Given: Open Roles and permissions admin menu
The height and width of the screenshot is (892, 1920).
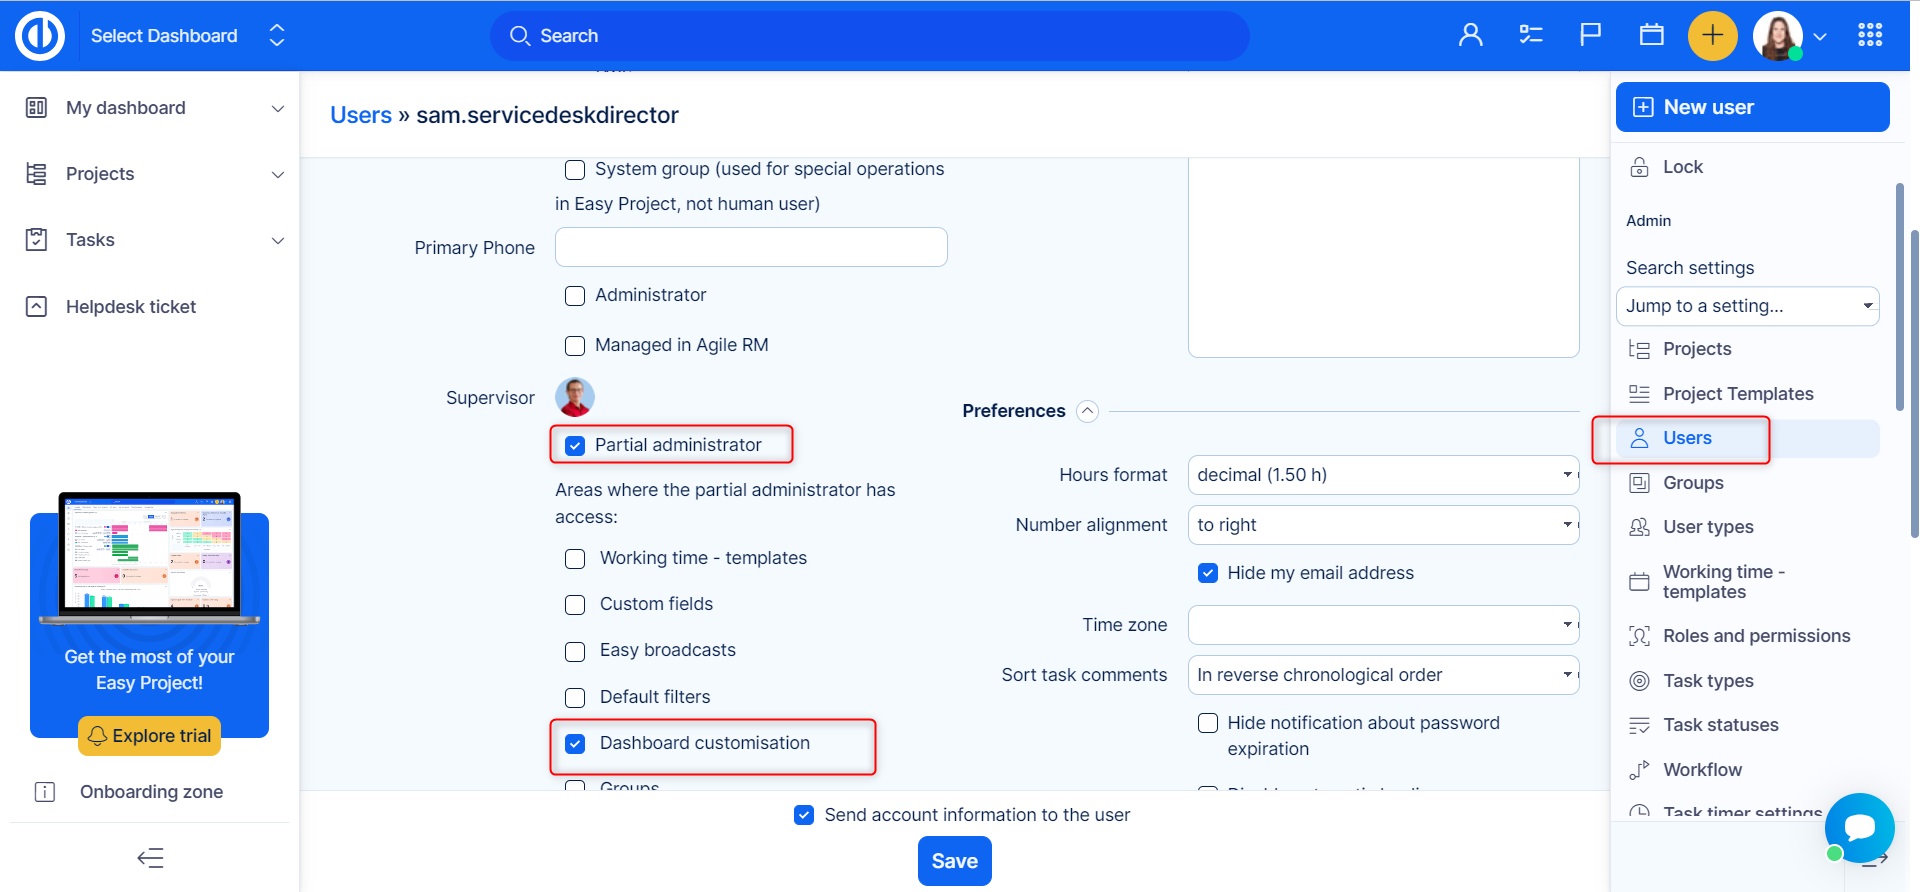Looking at the screenshot, I should tap(1755, 636).
